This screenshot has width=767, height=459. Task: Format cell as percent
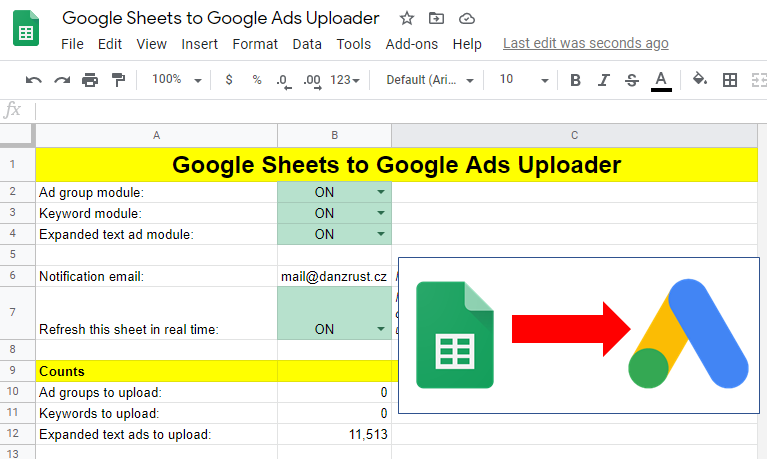[x=257, y=79]
